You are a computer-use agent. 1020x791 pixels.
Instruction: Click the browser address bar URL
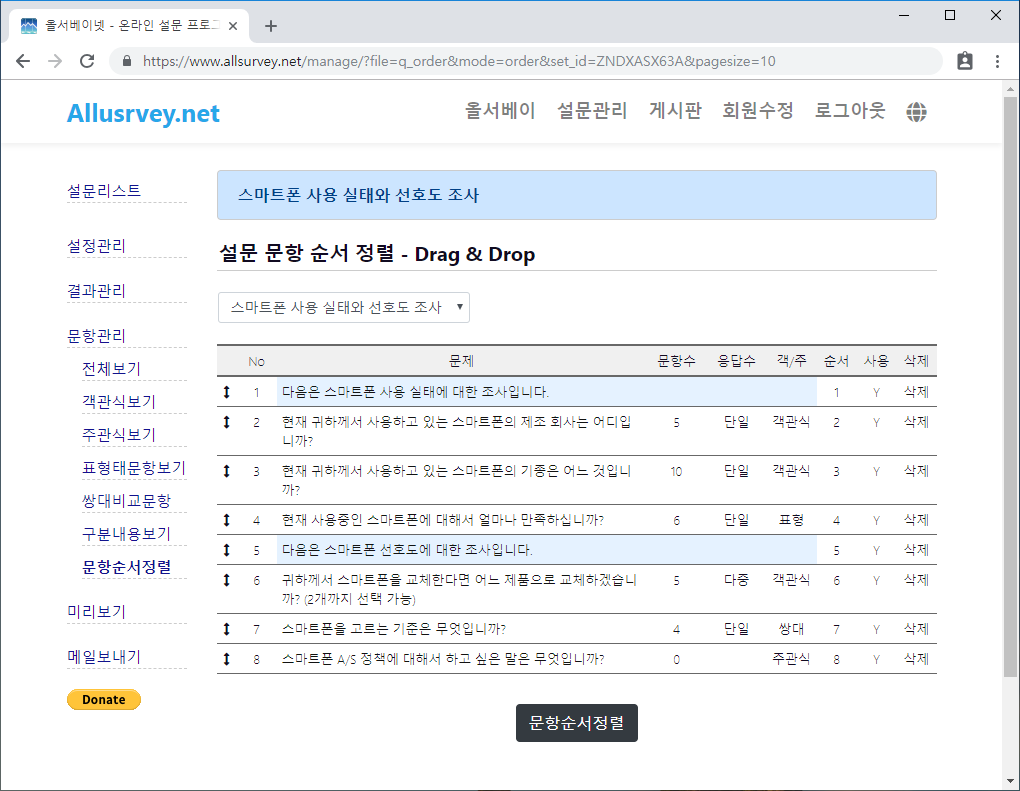click(460, 61)
